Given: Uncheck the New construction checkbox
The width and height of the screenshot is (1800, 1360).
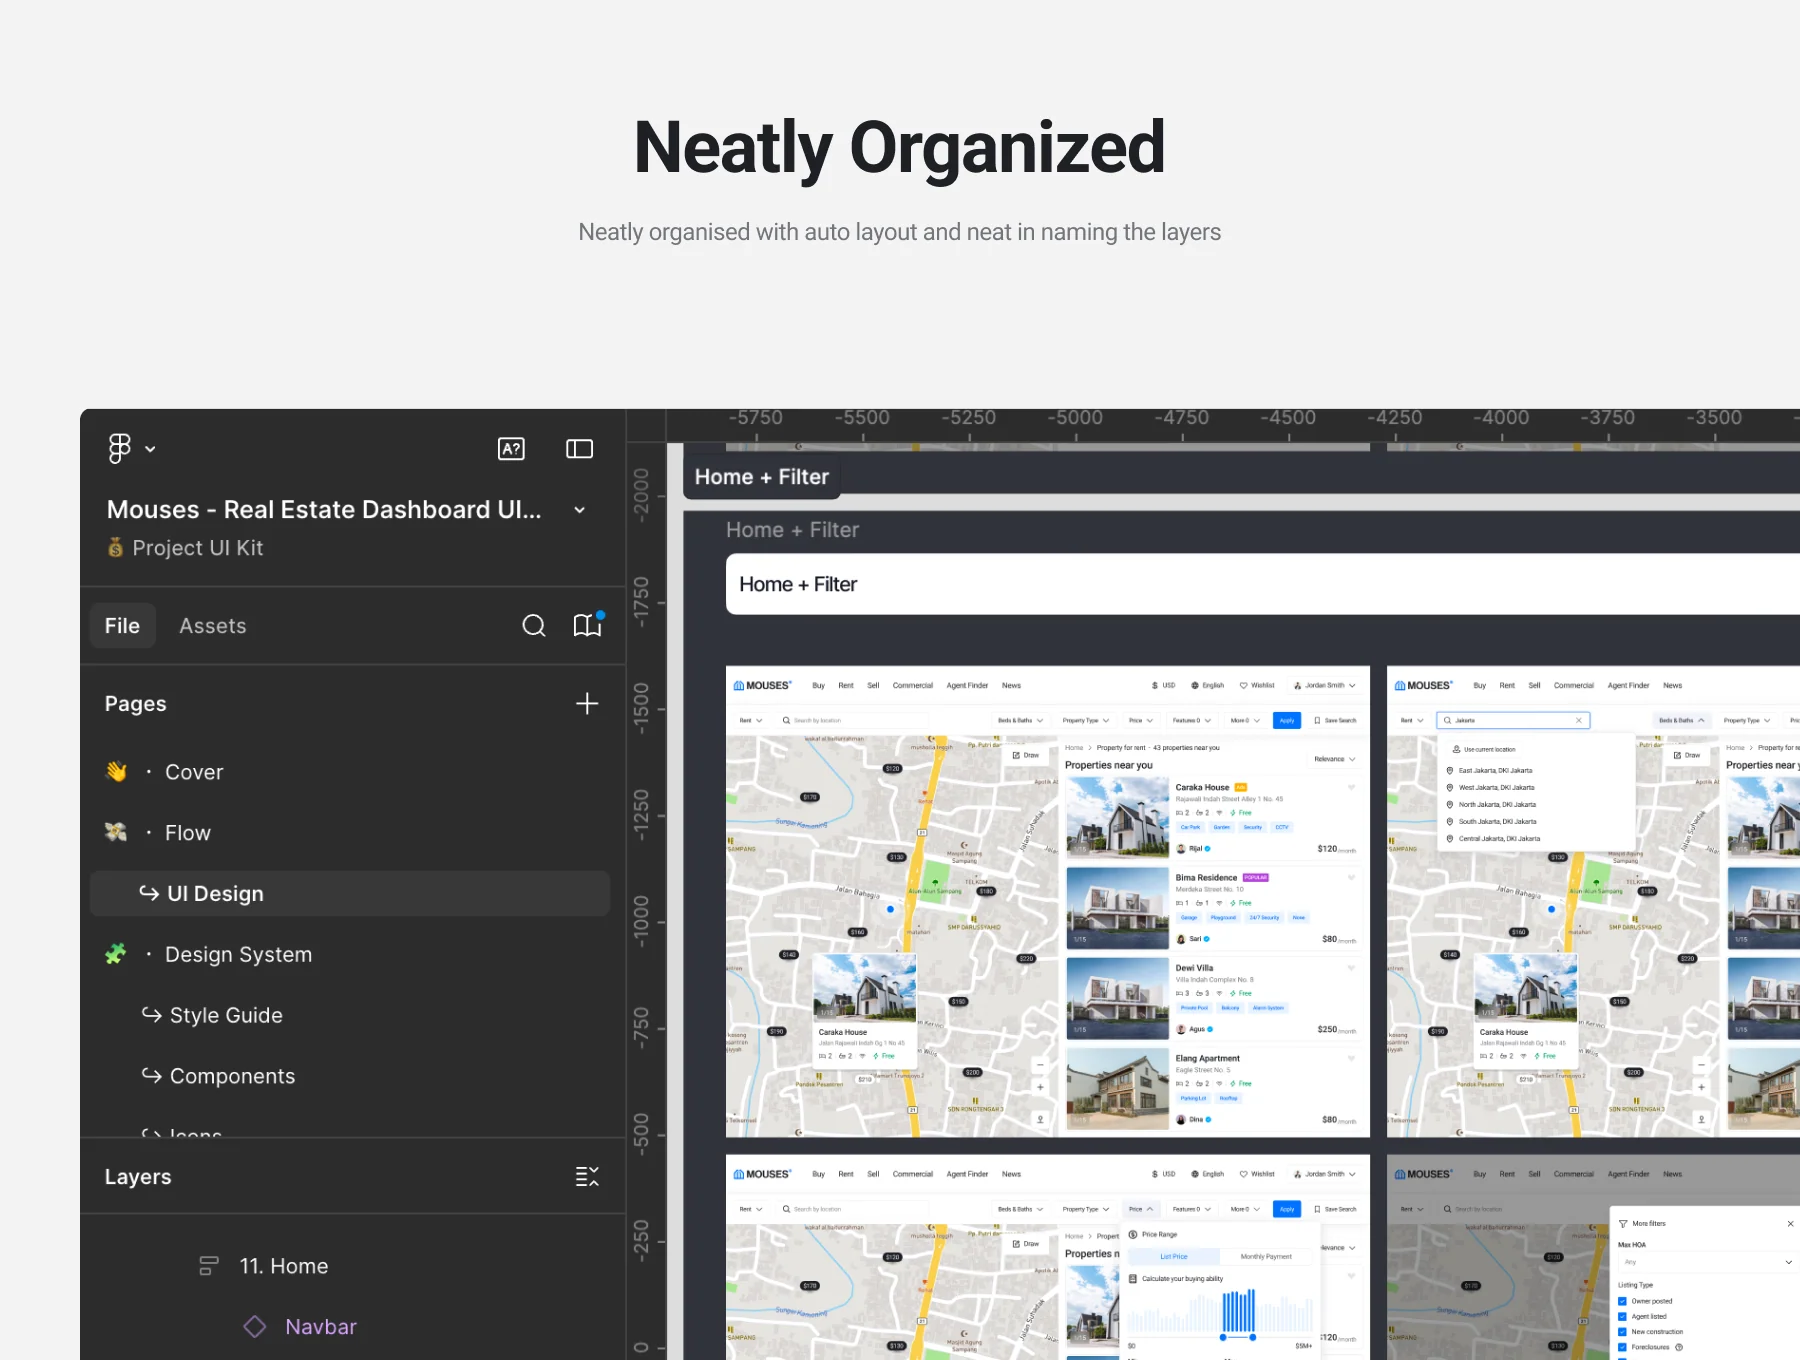Looking at the screenshot, I should coord(1622,1332).
